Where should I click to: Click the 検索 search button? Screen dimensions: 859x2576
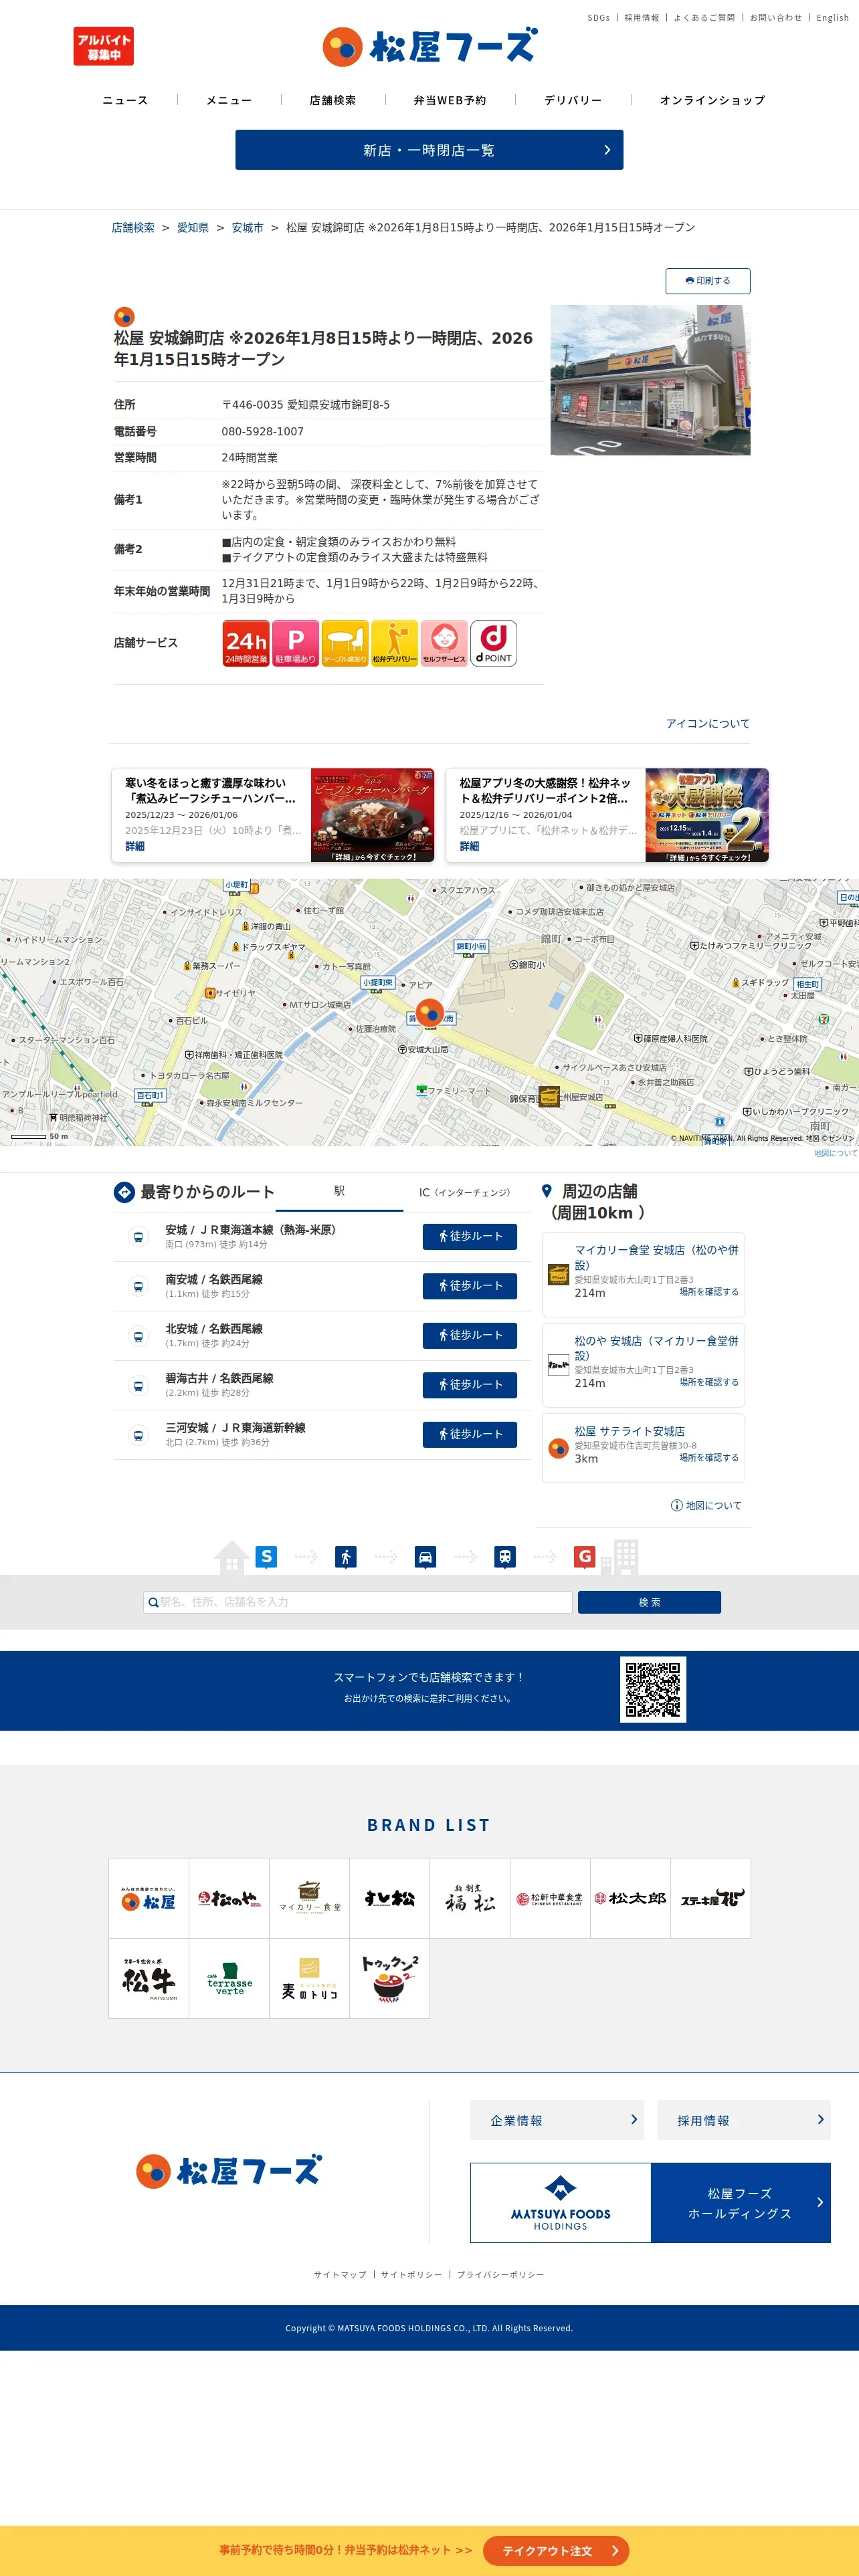point(650,1602)
